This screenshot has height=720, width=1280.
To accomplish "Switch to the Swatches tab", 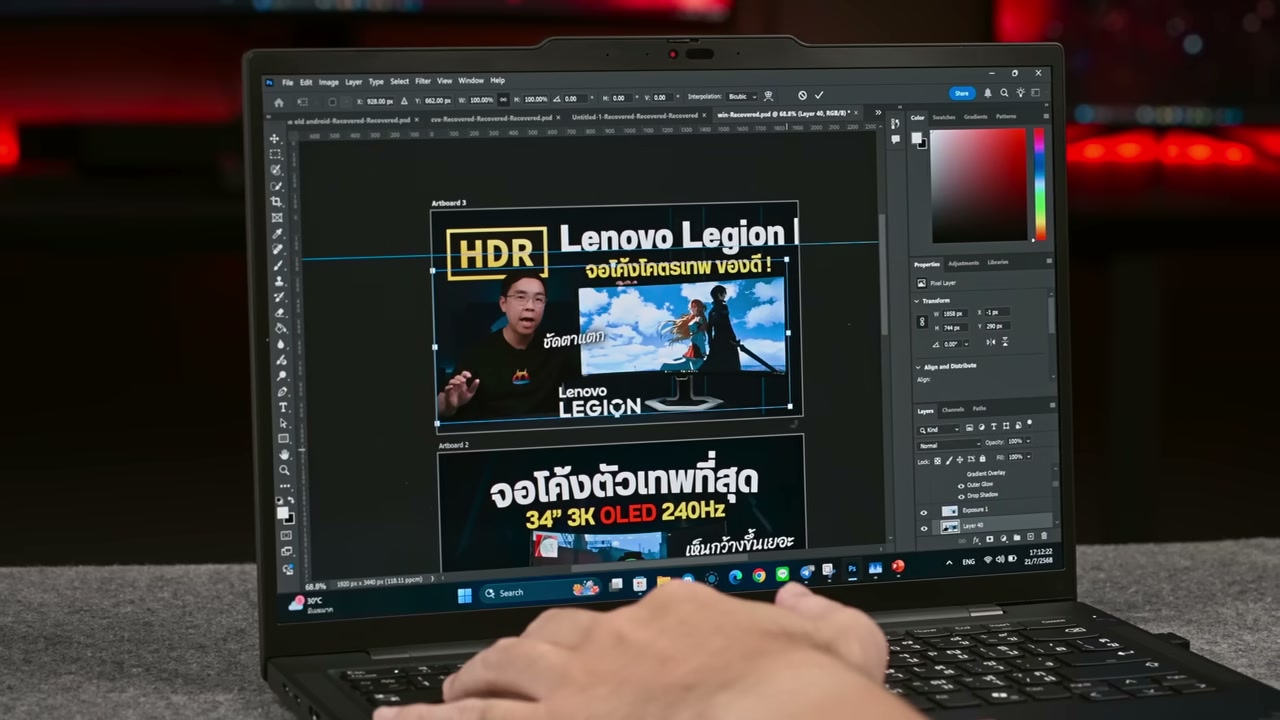I will click(944, 117).
